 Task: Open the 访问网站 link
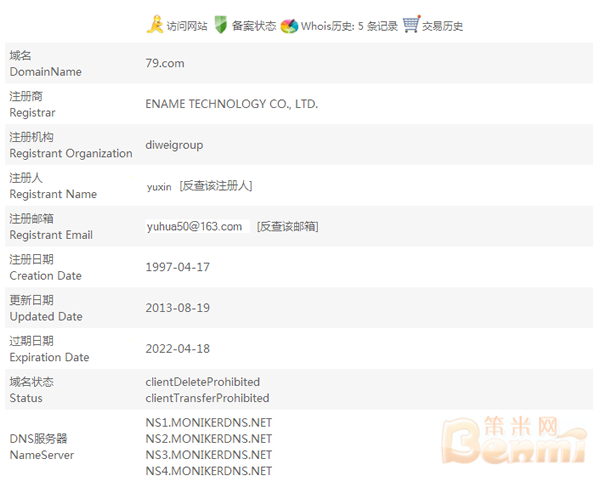click(x=187, y=26)
